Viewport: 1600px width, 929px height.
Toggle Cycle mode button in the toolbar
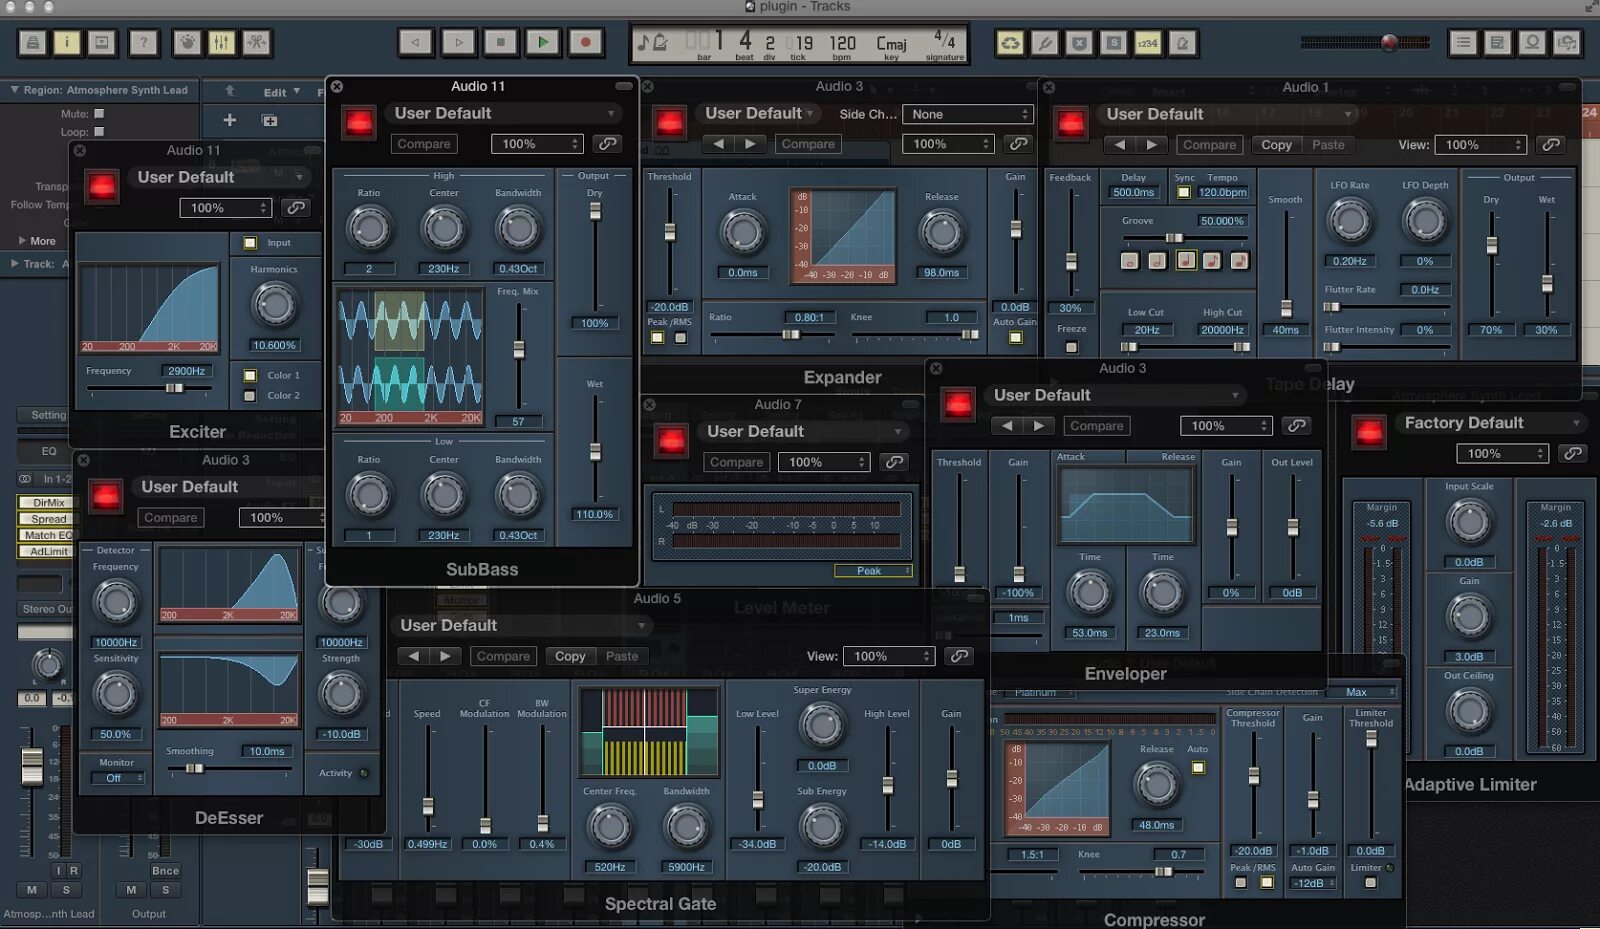click(x=1011, y=43)
